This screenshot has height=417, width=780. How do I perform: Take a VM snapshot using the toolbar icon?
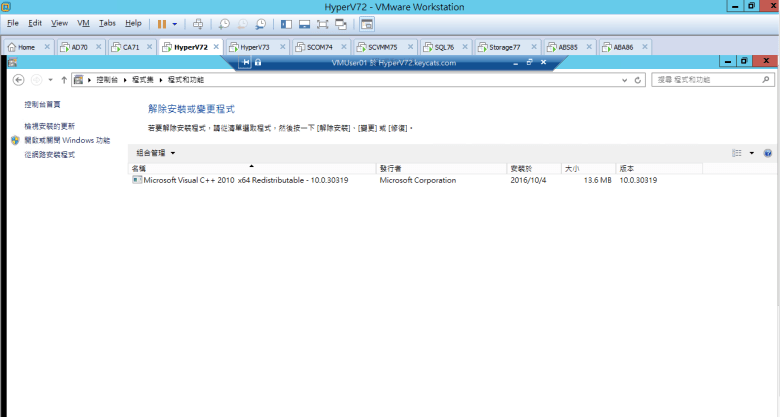[224, 23]
